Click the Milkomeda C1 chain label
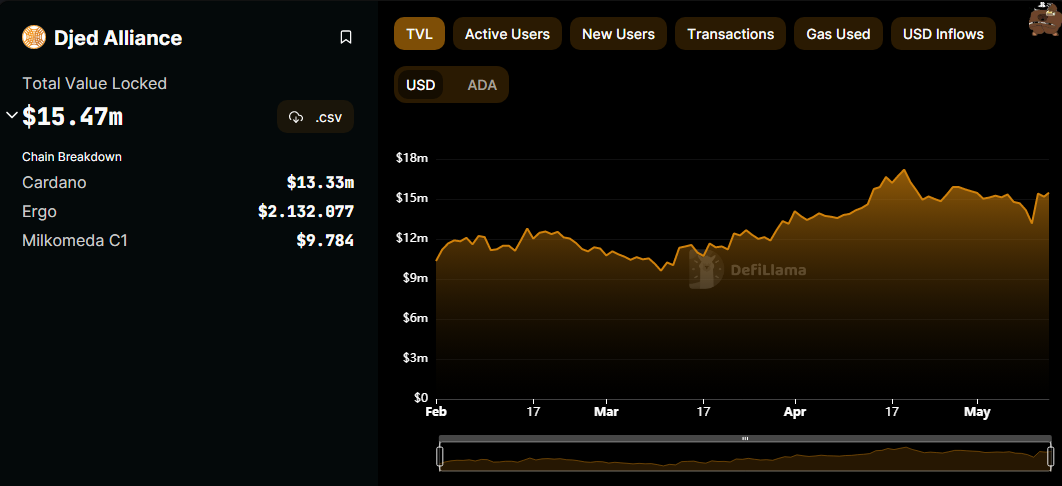The image size is (1062, 486). point(75,240)
